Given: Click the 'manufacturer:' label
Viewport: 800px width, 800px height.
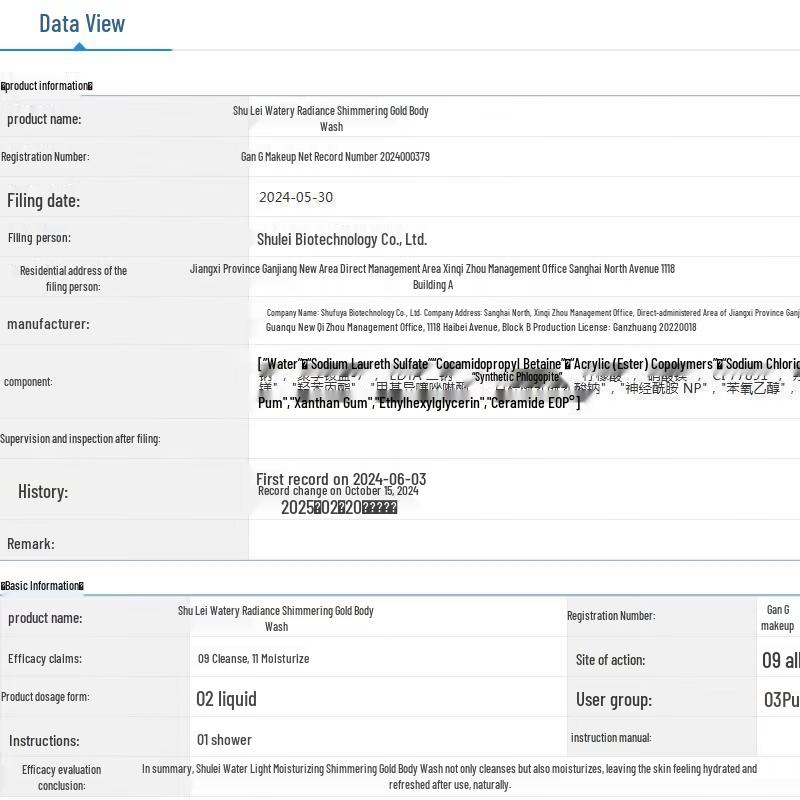Looking at the screenshot, I should pyautogui.click(x=48, y=324).
